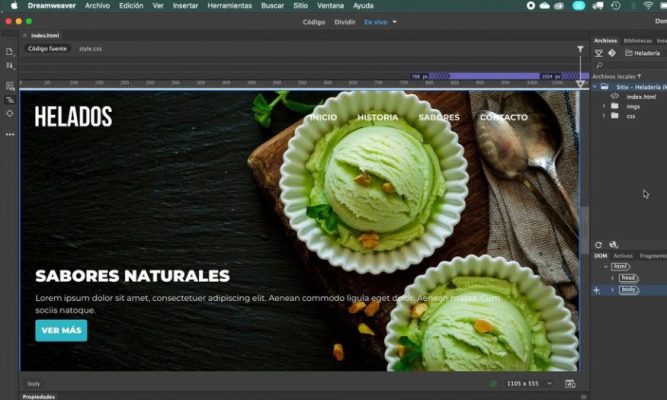Click the refresh icon above the DOM panel
667x400 pixels.
599,244
